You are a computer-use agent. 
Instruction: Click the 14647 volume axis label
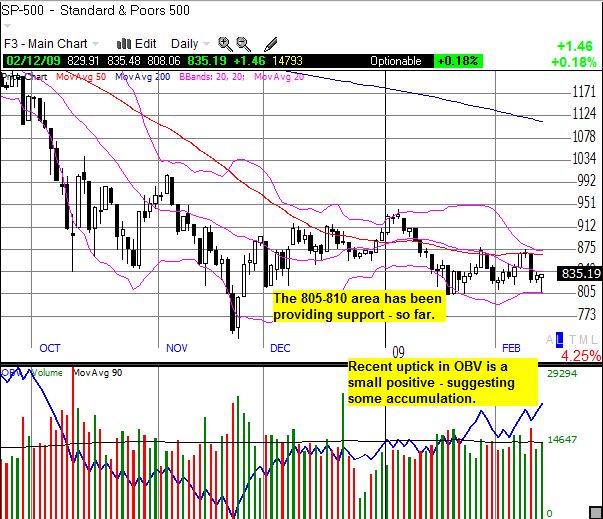[562, 439]
